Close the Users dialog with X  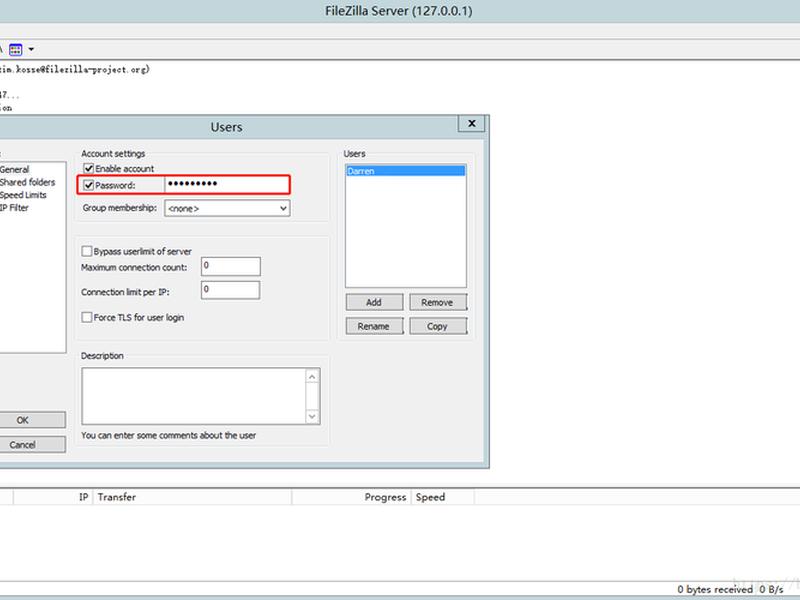tap(471, 123)
